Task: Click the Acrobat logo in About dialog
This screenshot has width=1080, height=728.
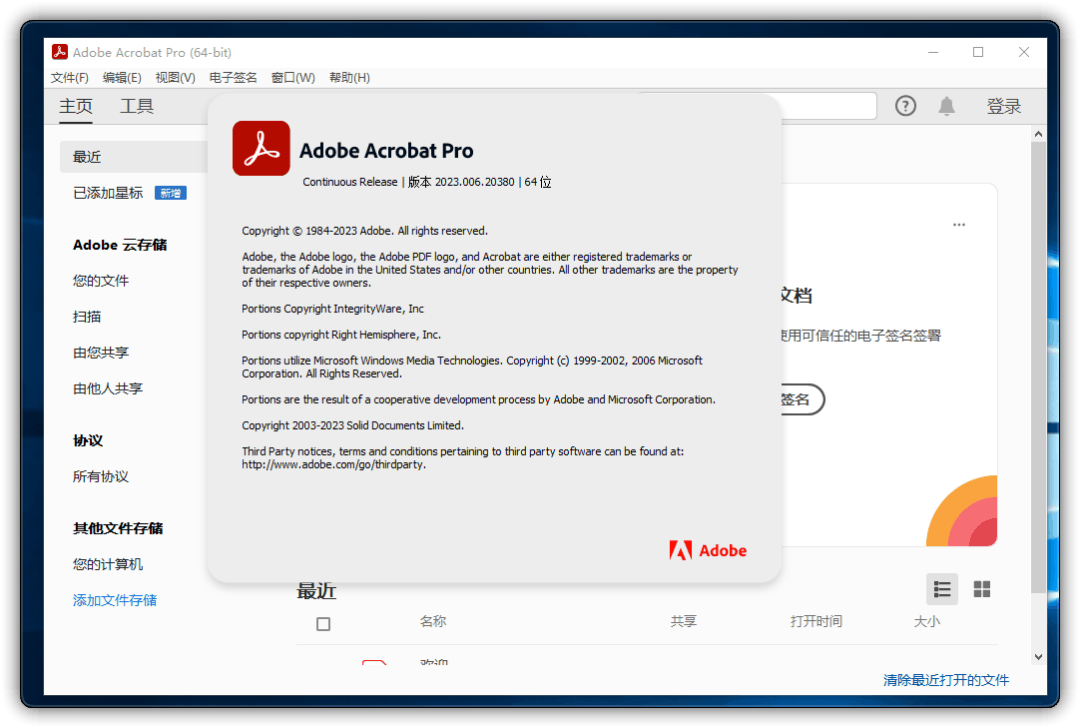Action: (x=261, y=148)
